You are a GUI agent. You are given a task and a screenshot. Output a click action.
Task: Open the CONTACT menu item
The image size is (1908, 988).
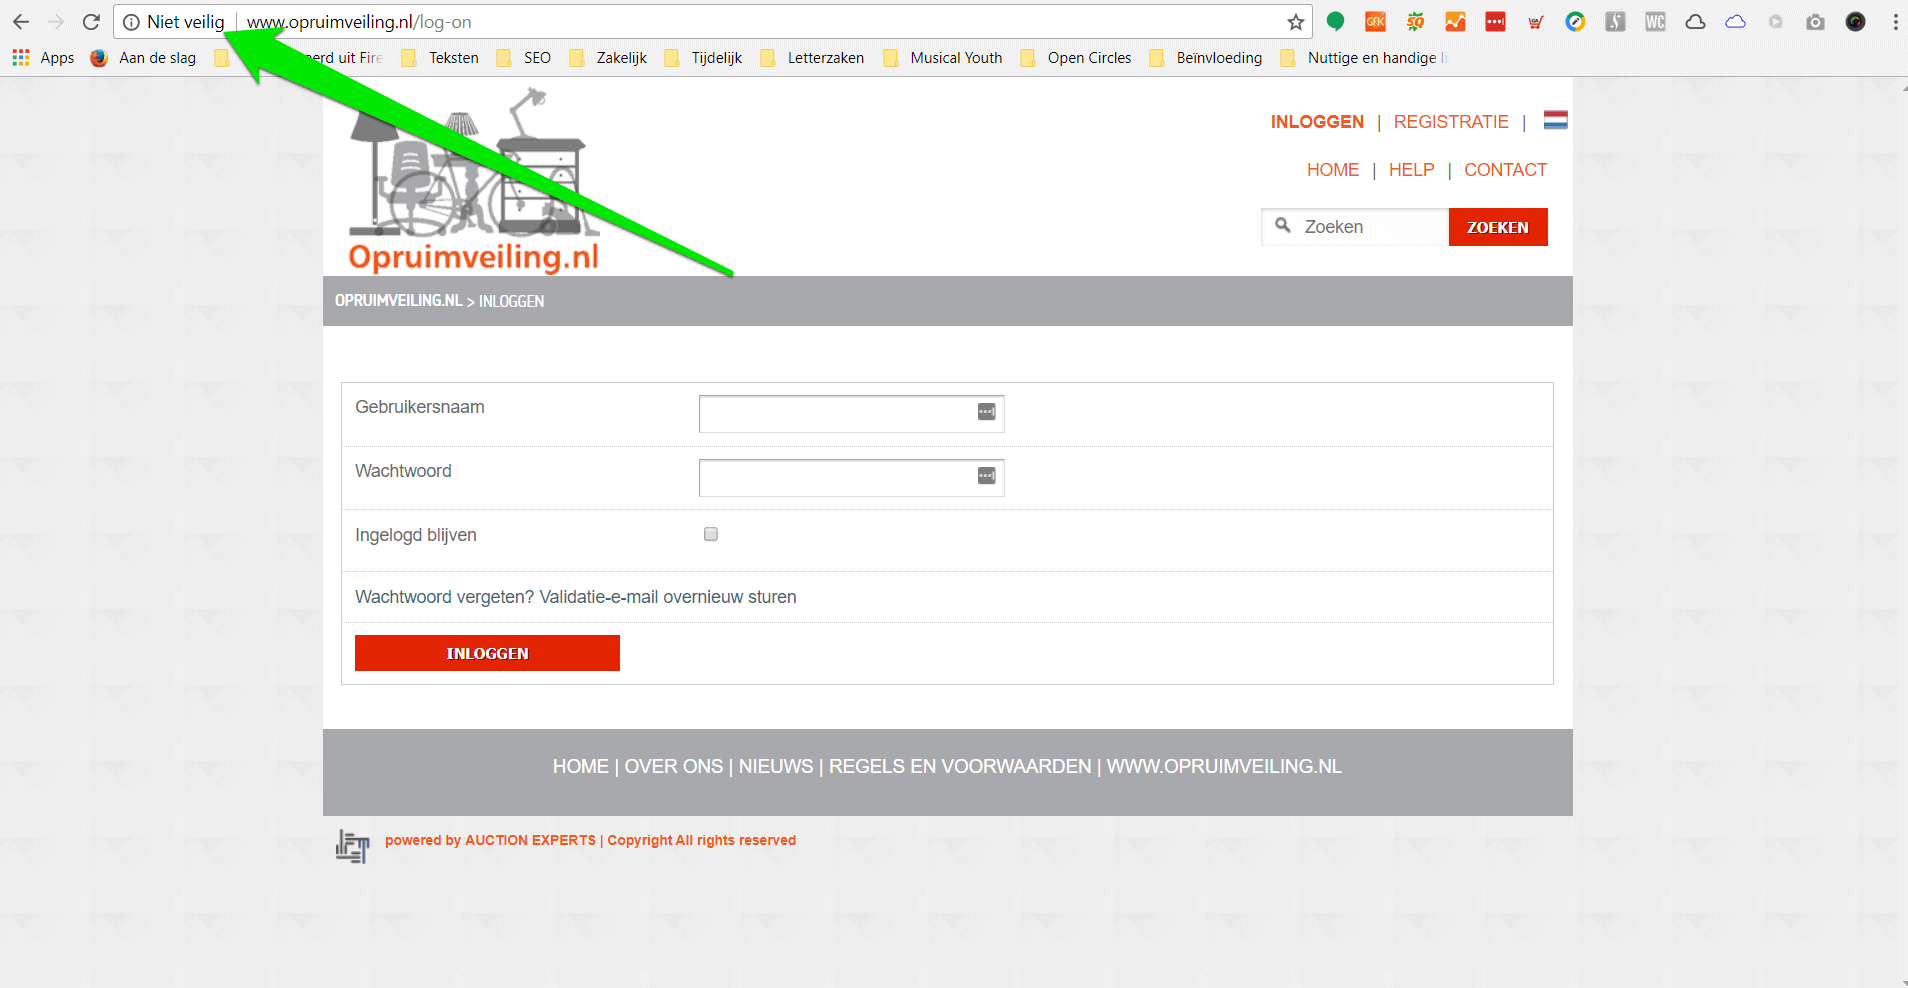click(x=1505, y=169)
